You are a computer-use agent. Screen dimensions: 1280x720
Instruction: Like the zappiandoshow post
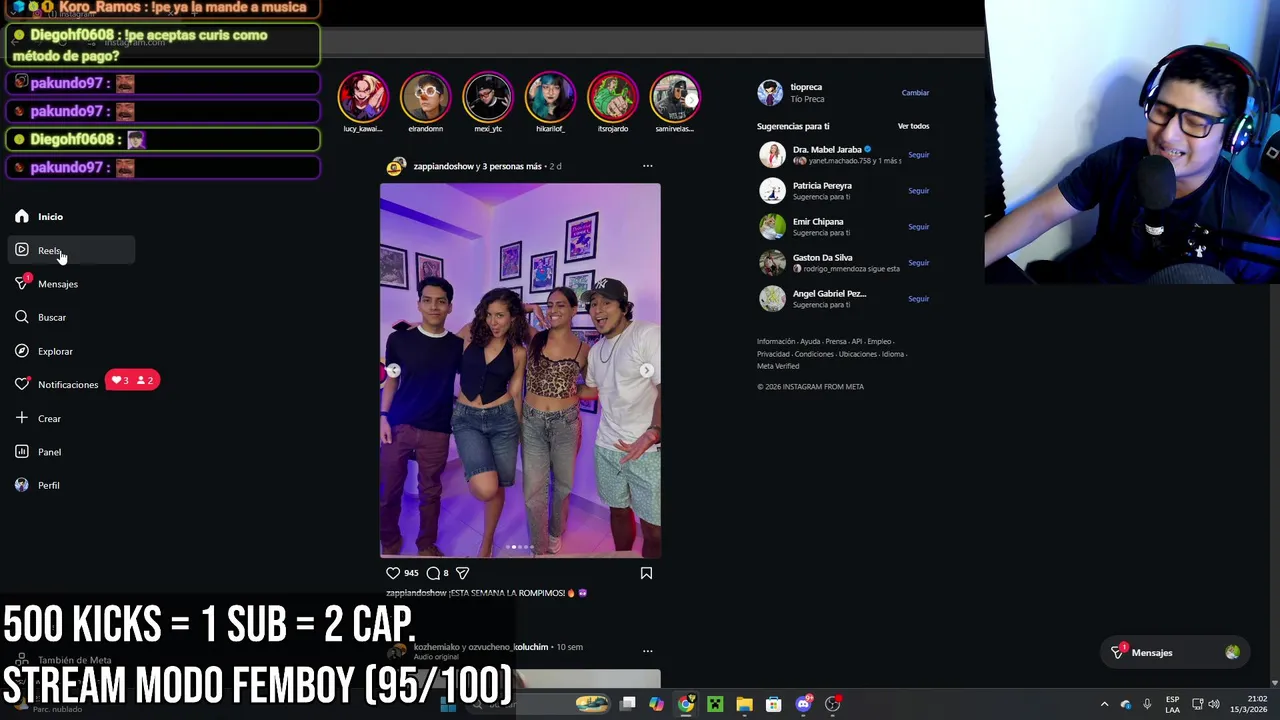(393, 573)
